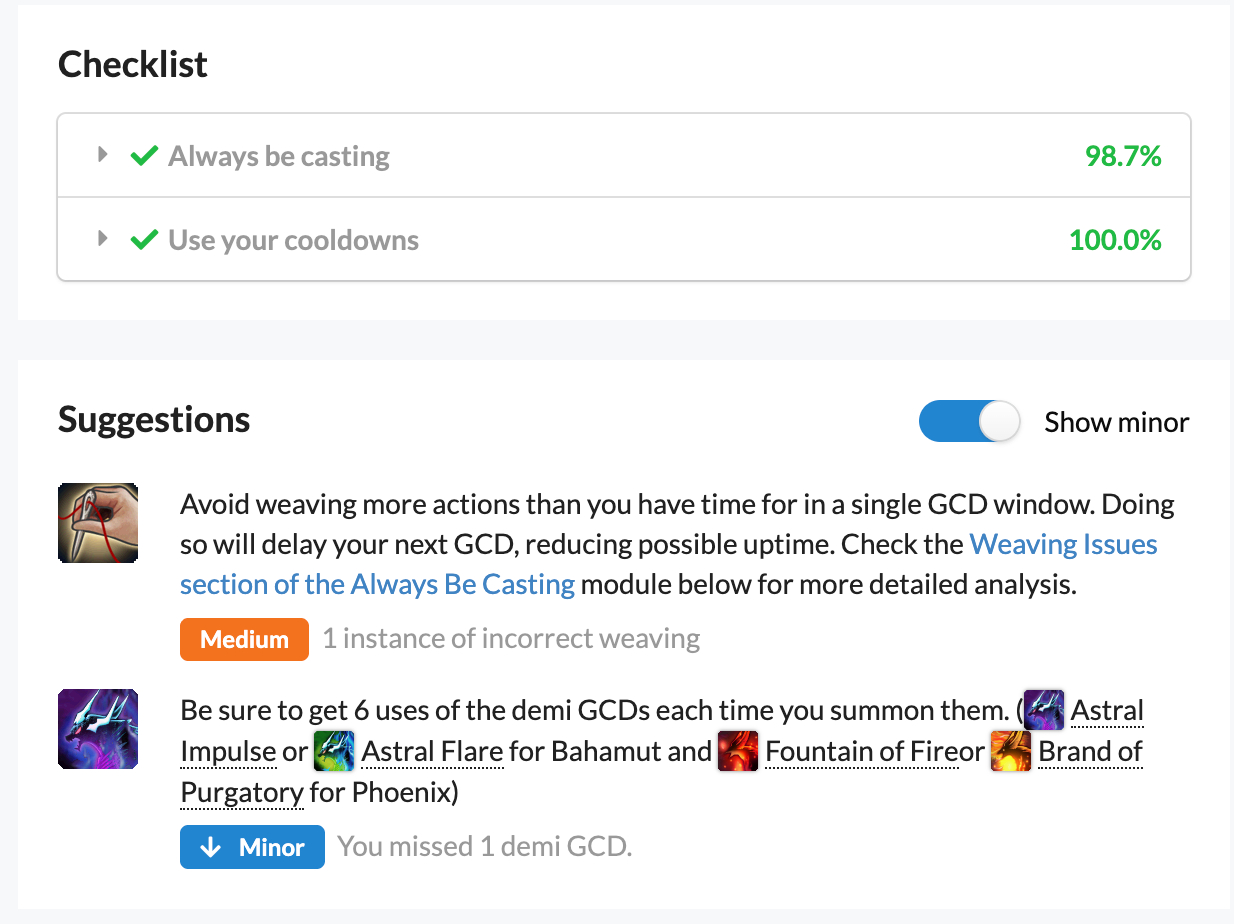Click the 100.0% cooldowns score
Viewport: 1234px width, 924px height.
1115,240
